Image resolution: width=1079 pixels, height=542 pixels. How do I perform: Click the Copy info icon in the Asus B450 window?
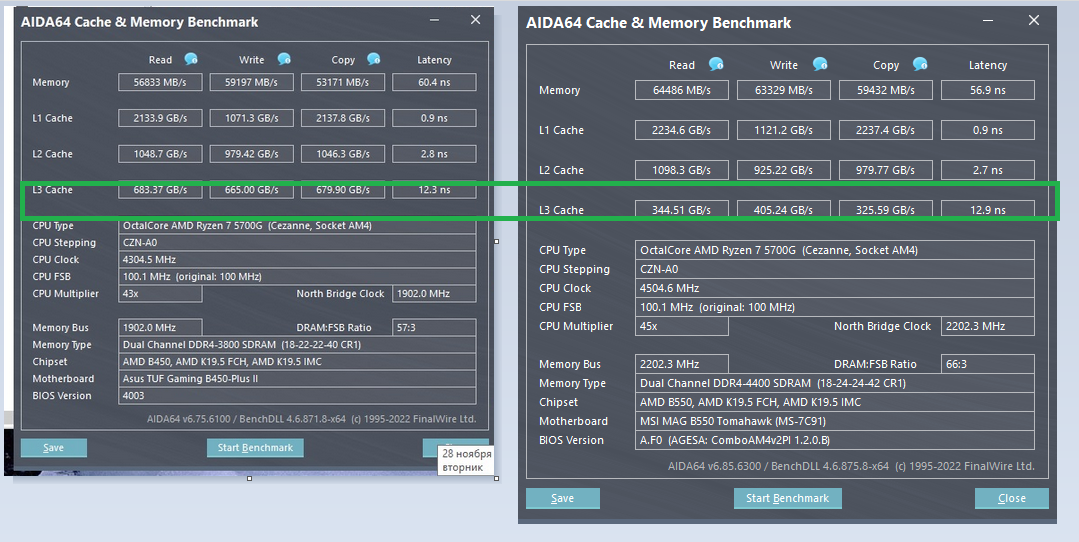coord(373,59)
